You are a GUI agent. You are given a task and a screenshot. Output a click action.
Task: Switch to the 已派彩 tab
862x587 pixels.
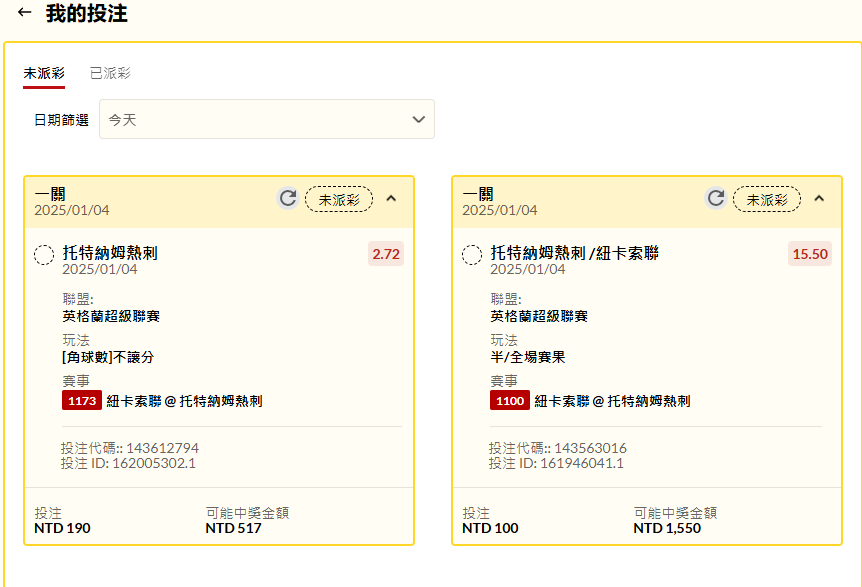pyautogui.click(x=110, y=73)
